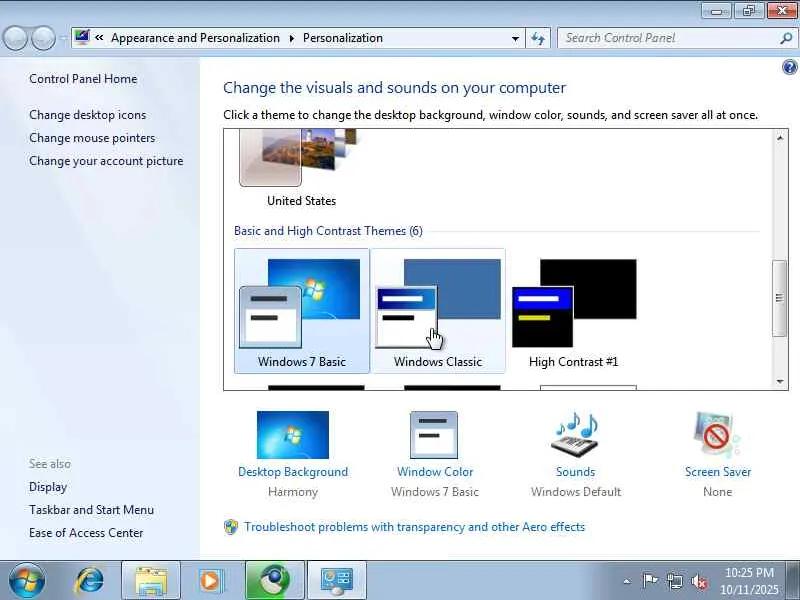Image resolution: width=800 pixels, height=600 pixels.
Task: Open Change your account picture
Action: pos(106,161)
